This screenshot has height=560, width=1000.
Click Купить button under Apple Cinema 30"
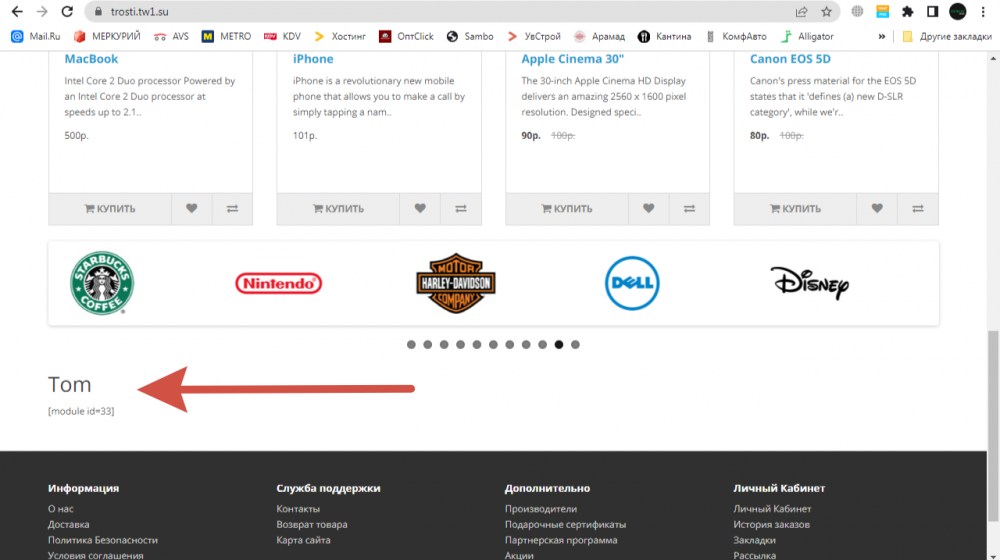(x=567, y=209)
